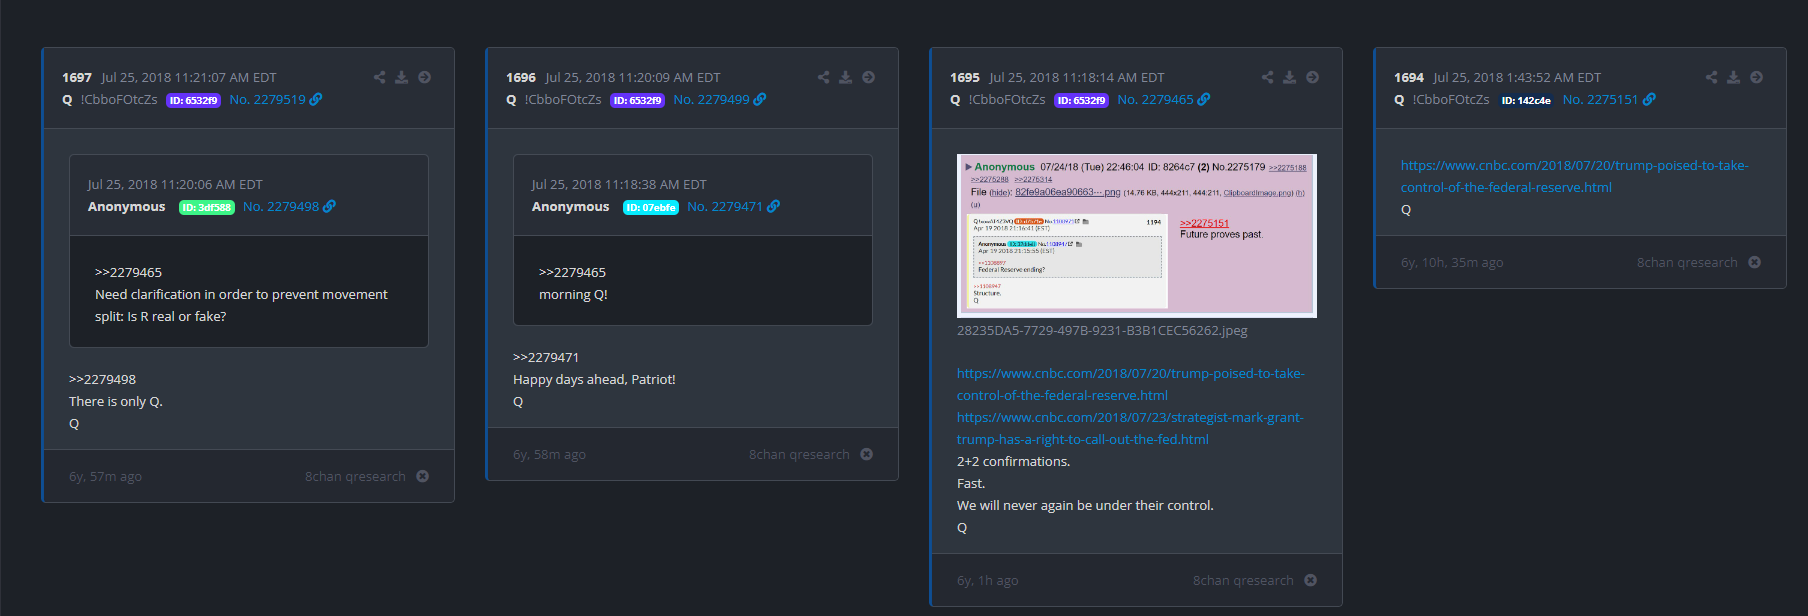Click tripcode !CbboFOtcZs in post 1697
The height and width of the screenshot is (616, 1808).
coord(119,99)
